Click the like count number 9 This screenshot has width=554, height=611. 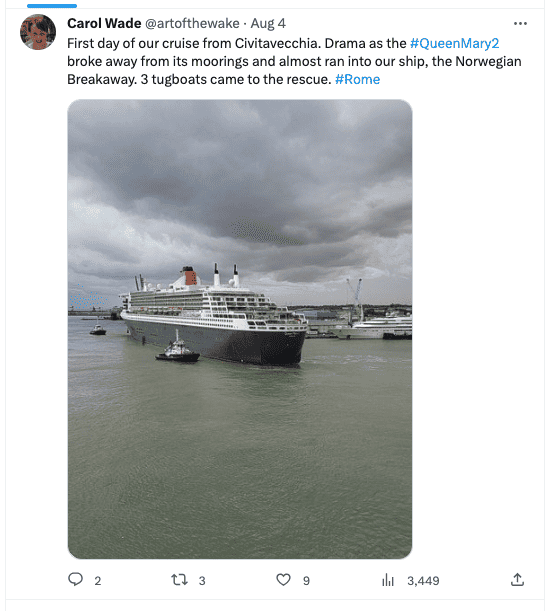point(306,581)
